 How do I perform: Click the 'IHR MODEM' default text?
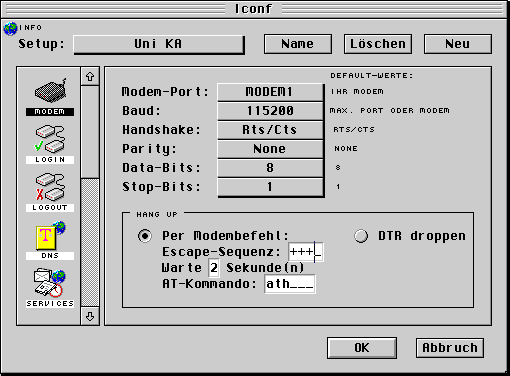[357, 91]
